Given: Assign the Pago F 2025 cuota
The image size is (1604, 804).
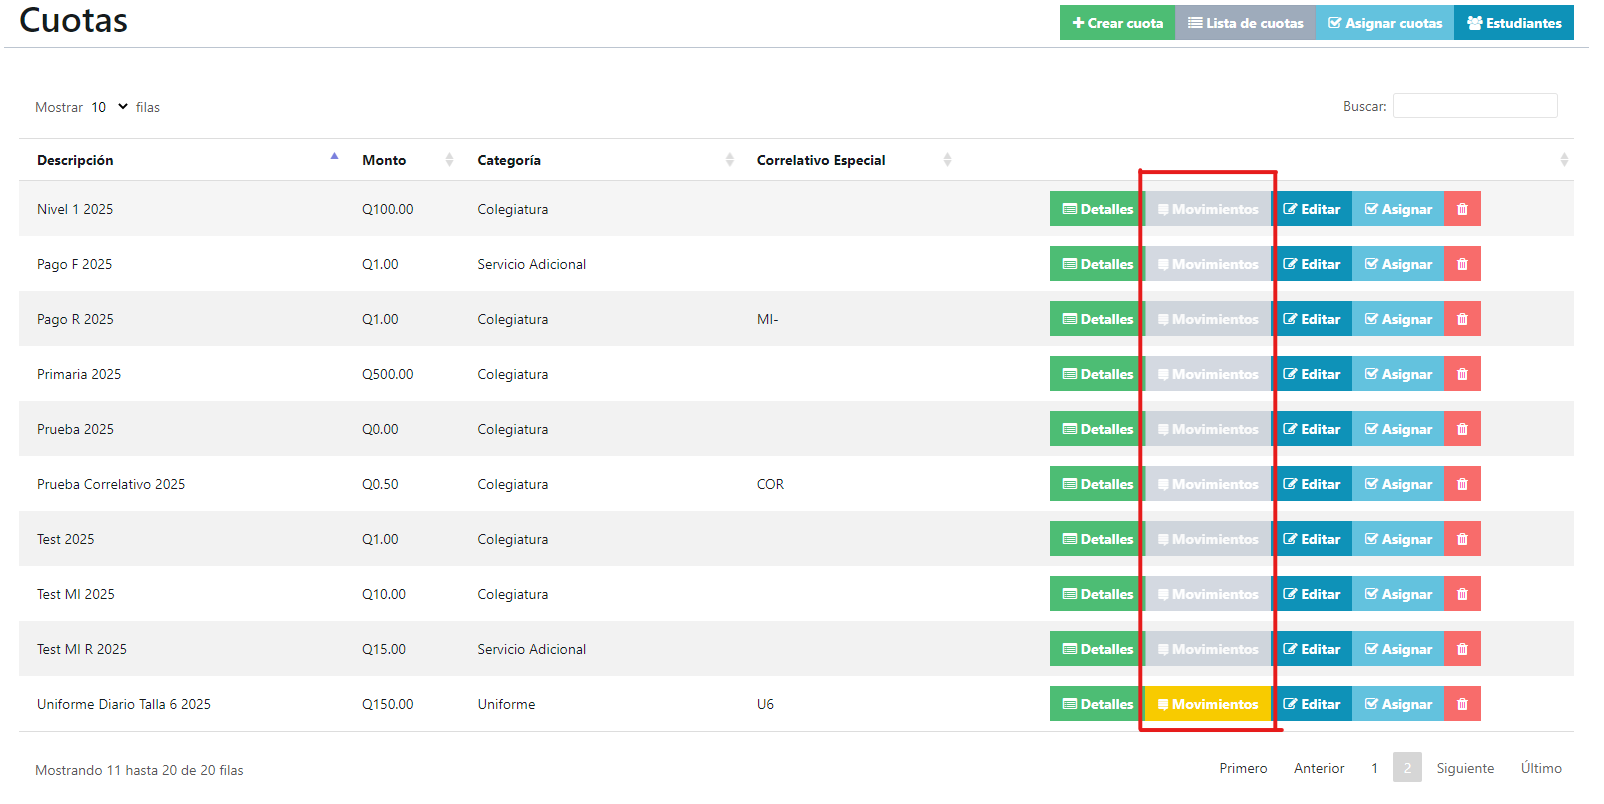Looking at the screenshot, I should (x=1398, y=264).
